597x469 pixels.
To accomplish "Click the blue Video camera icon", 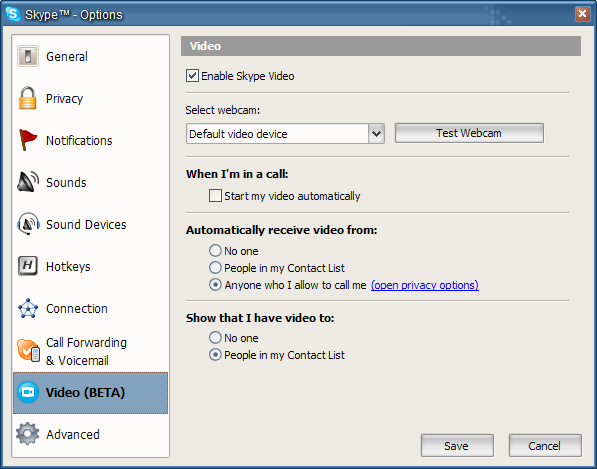I will coord(28,392).
